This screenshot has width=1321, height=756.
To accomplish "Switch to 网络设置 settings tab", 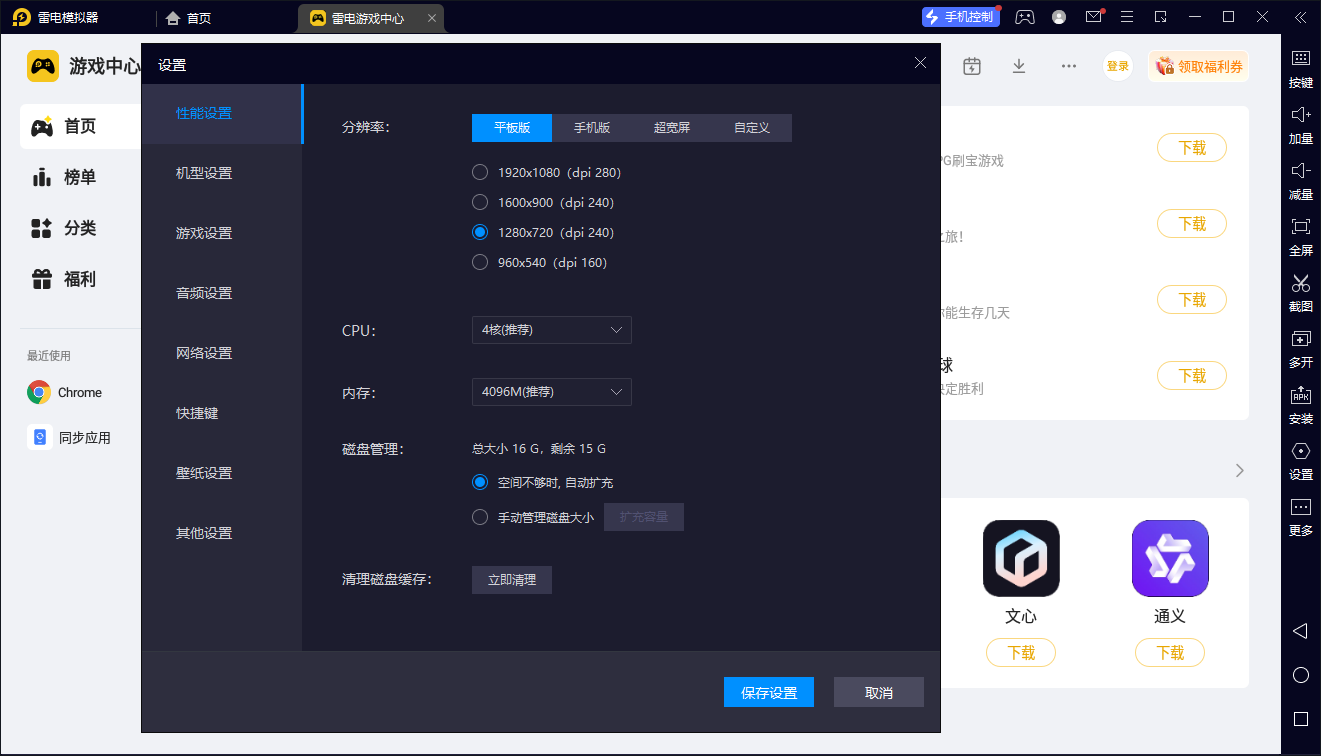I will 221,353.
